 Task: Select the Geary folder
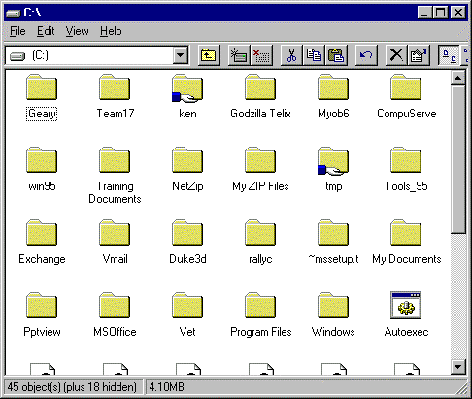coord(41,97)
